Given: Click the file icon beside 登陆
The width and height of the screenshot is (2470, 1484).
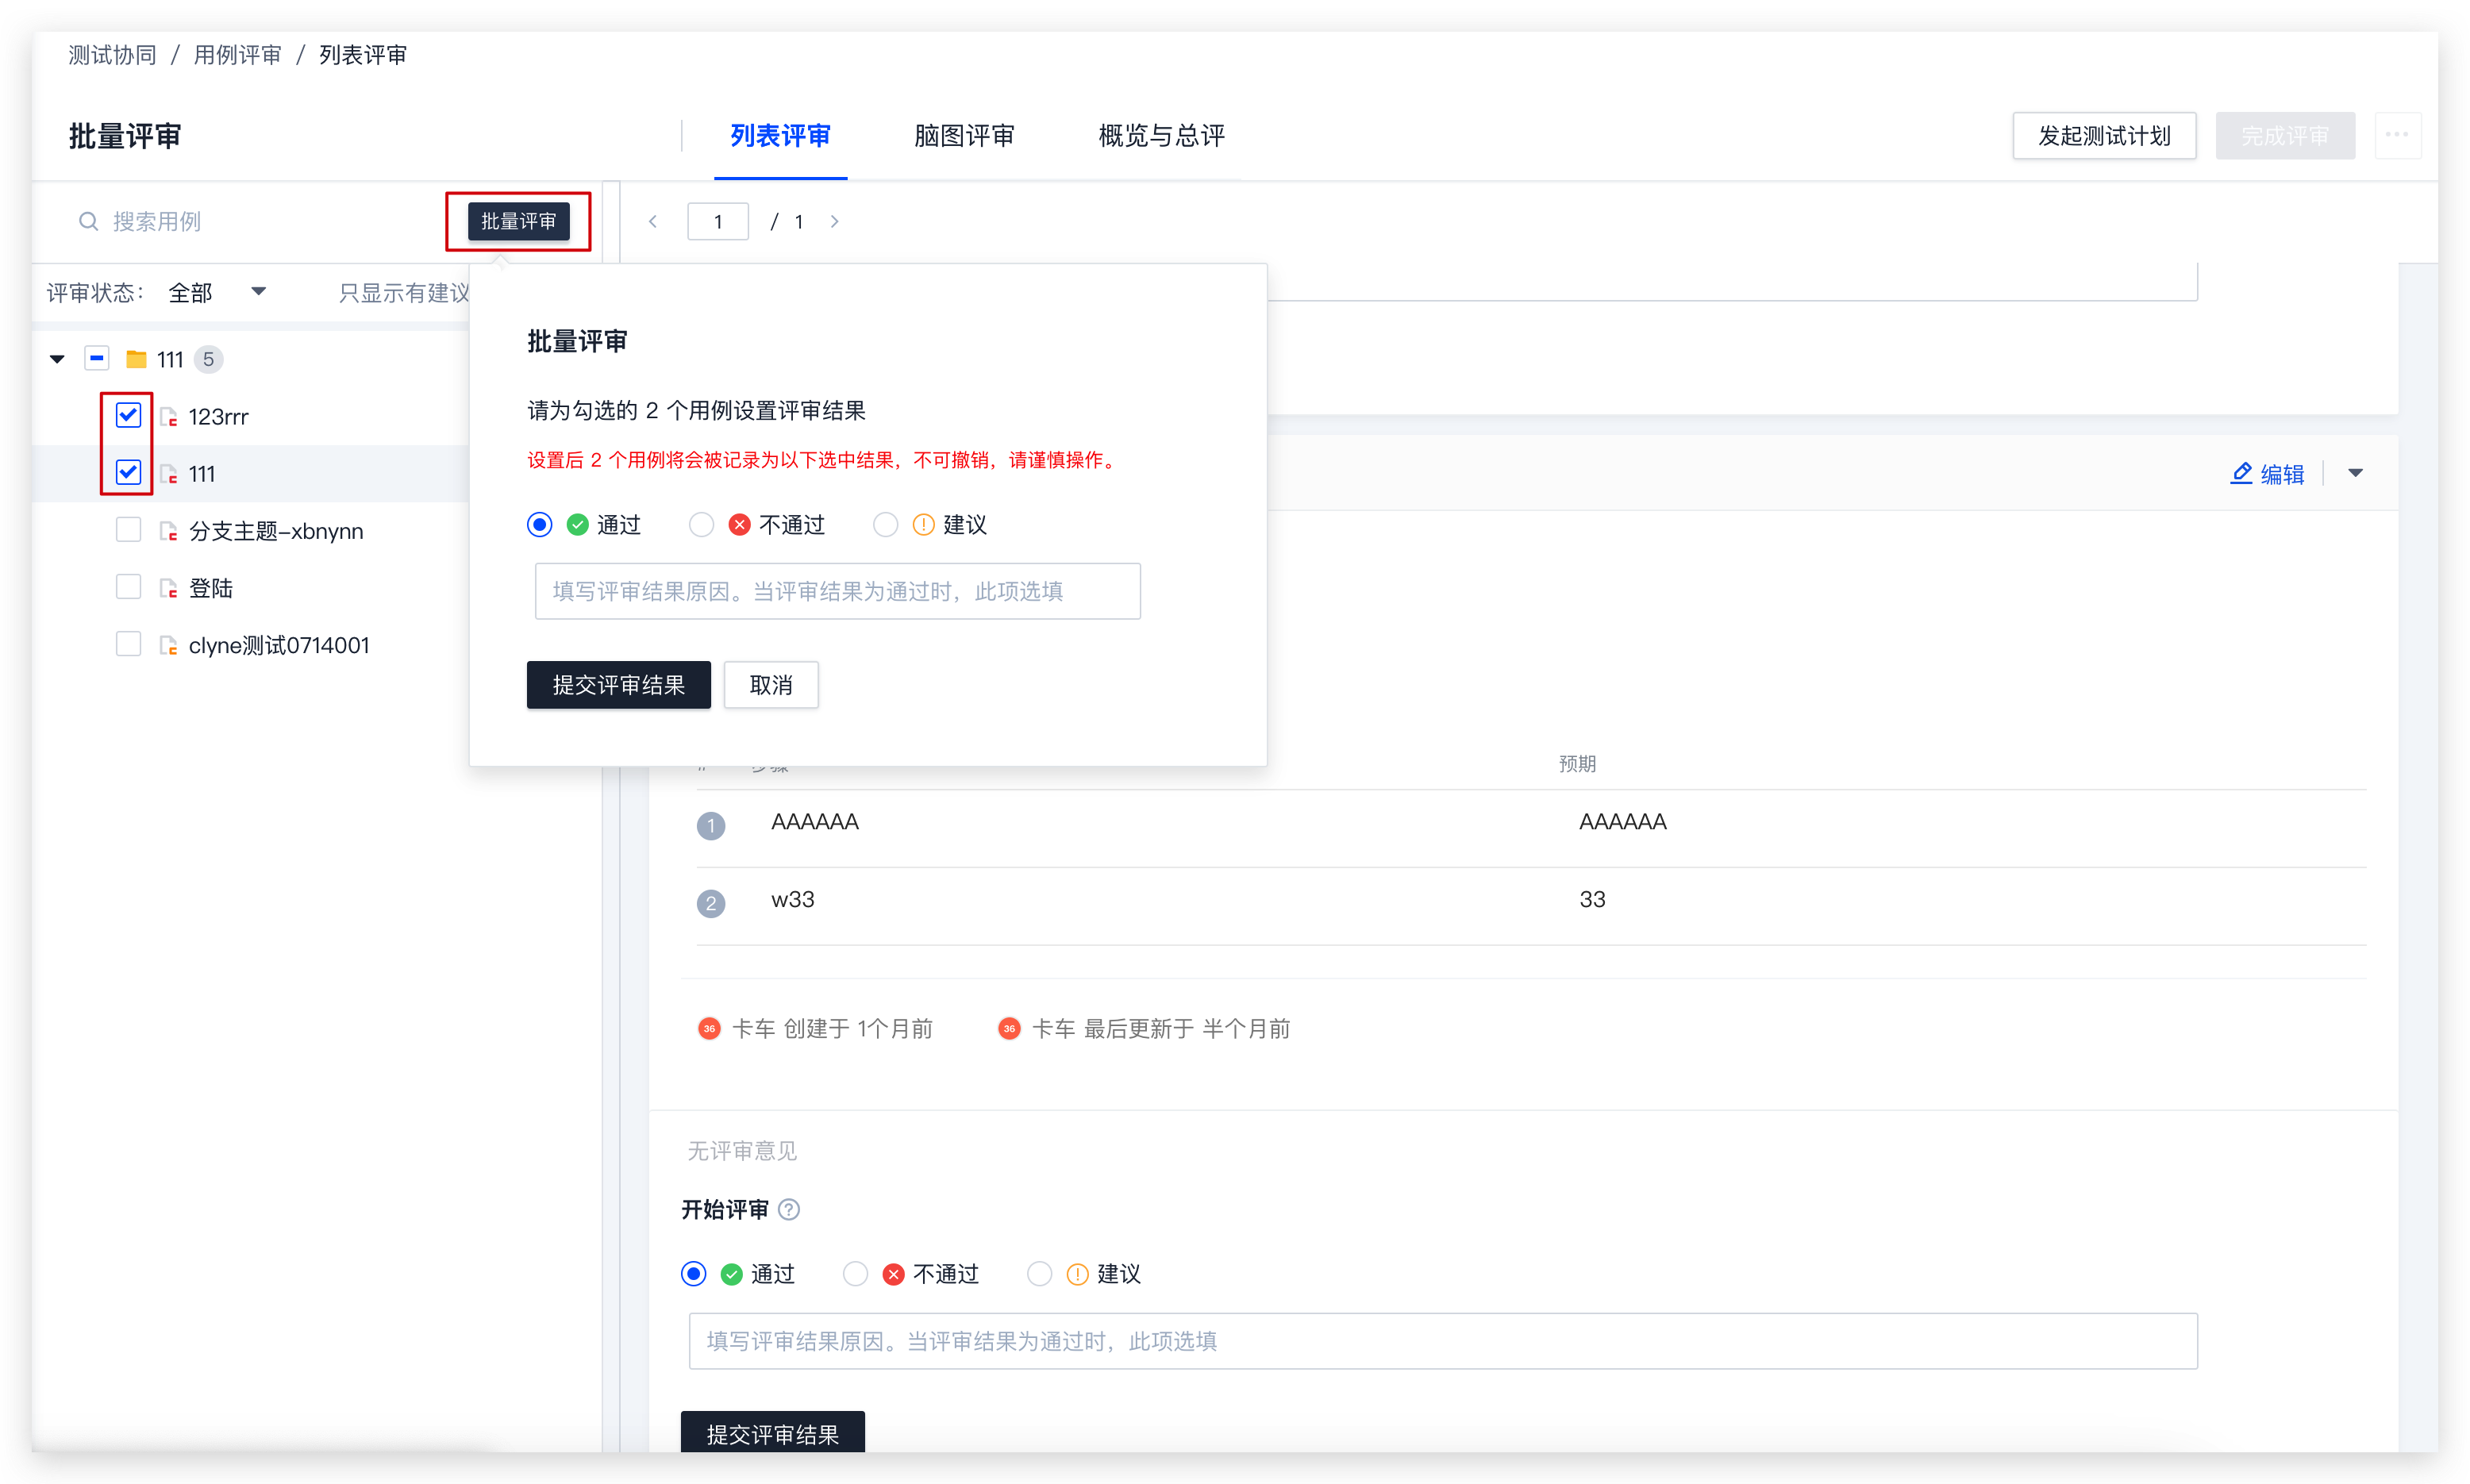Looking at the screenshot, I should point(169,588).
